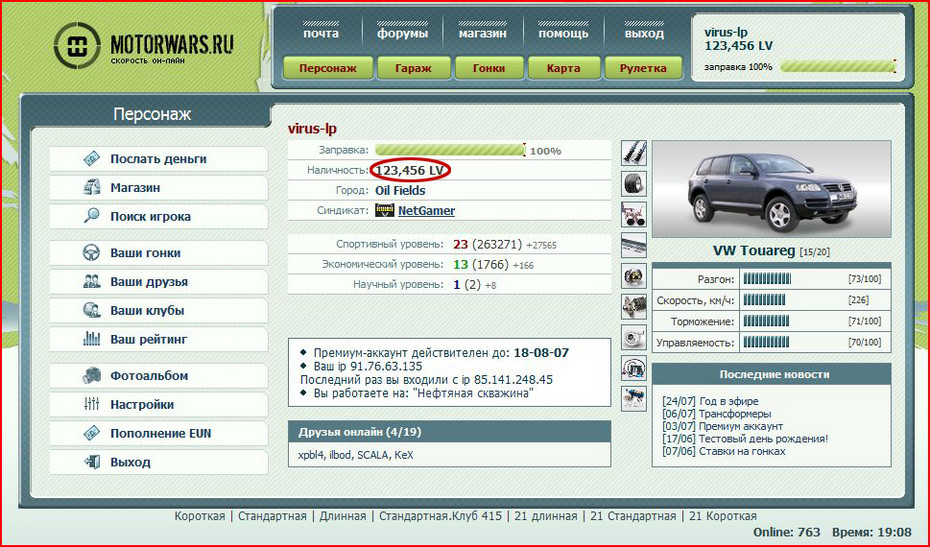Click the Motorwars.ru logo
The image size is (930, 547).
144,46
